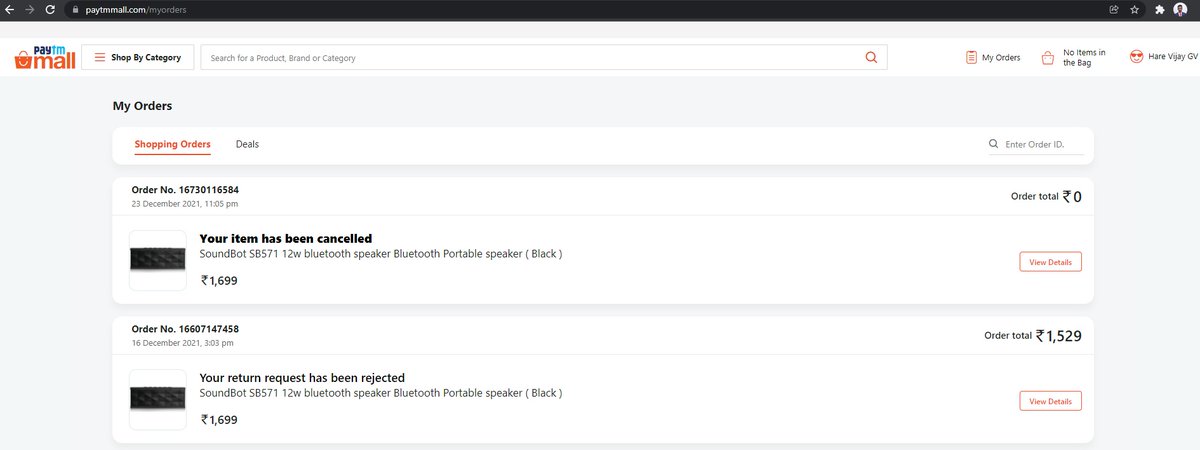The image size is (1200, 450).
Task: View Details of the cancelled order
Action: click(x=1050, y=262)
